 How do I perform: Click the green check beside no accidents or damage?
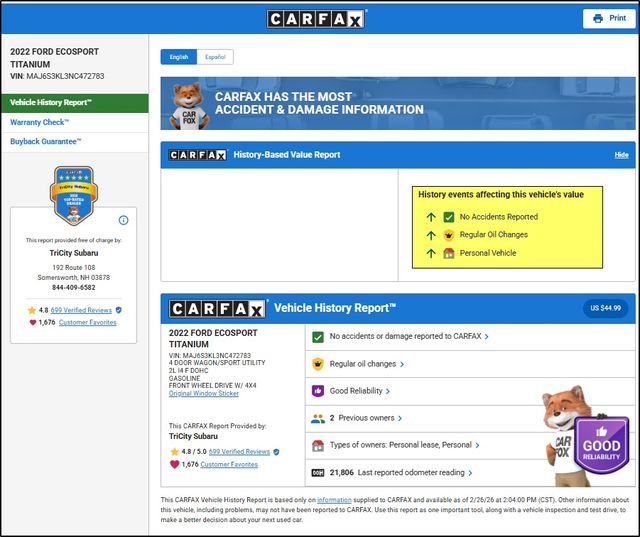pos(318,337)
